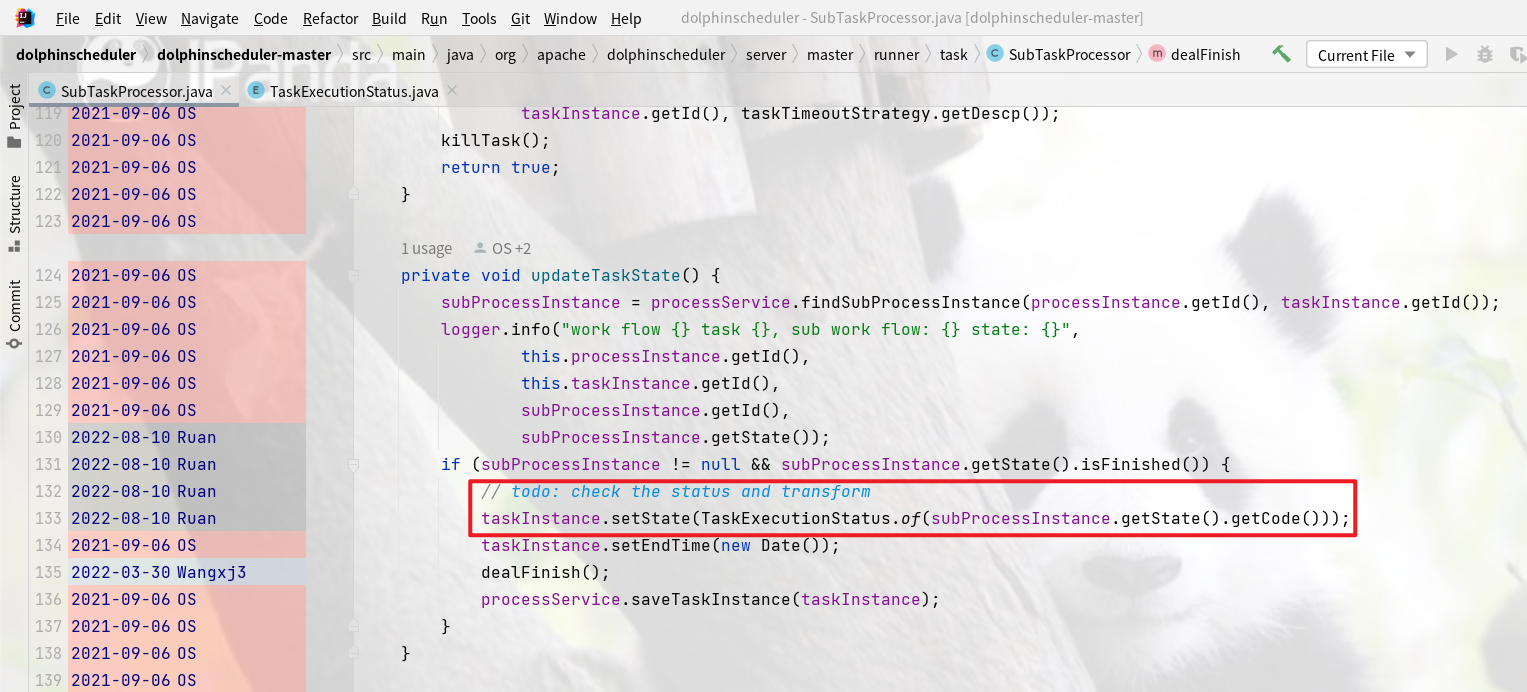
Task: Click the server breadcrumb
Action: (766, 54)
